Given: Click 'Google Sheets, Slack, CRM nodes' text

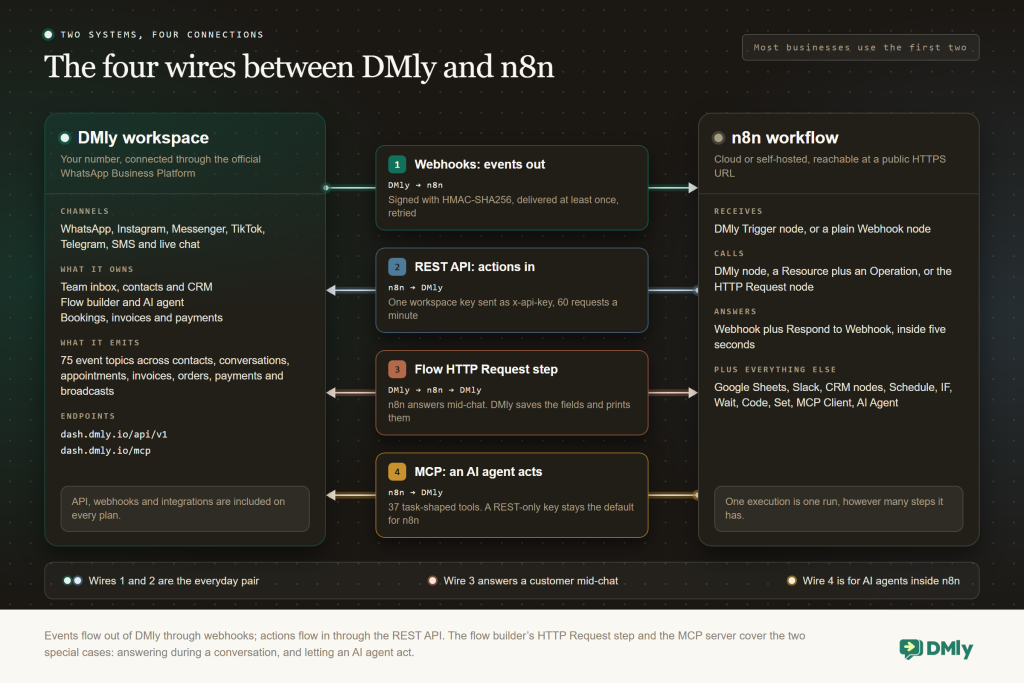Looking at the screenshot, I should click(833, 395).
